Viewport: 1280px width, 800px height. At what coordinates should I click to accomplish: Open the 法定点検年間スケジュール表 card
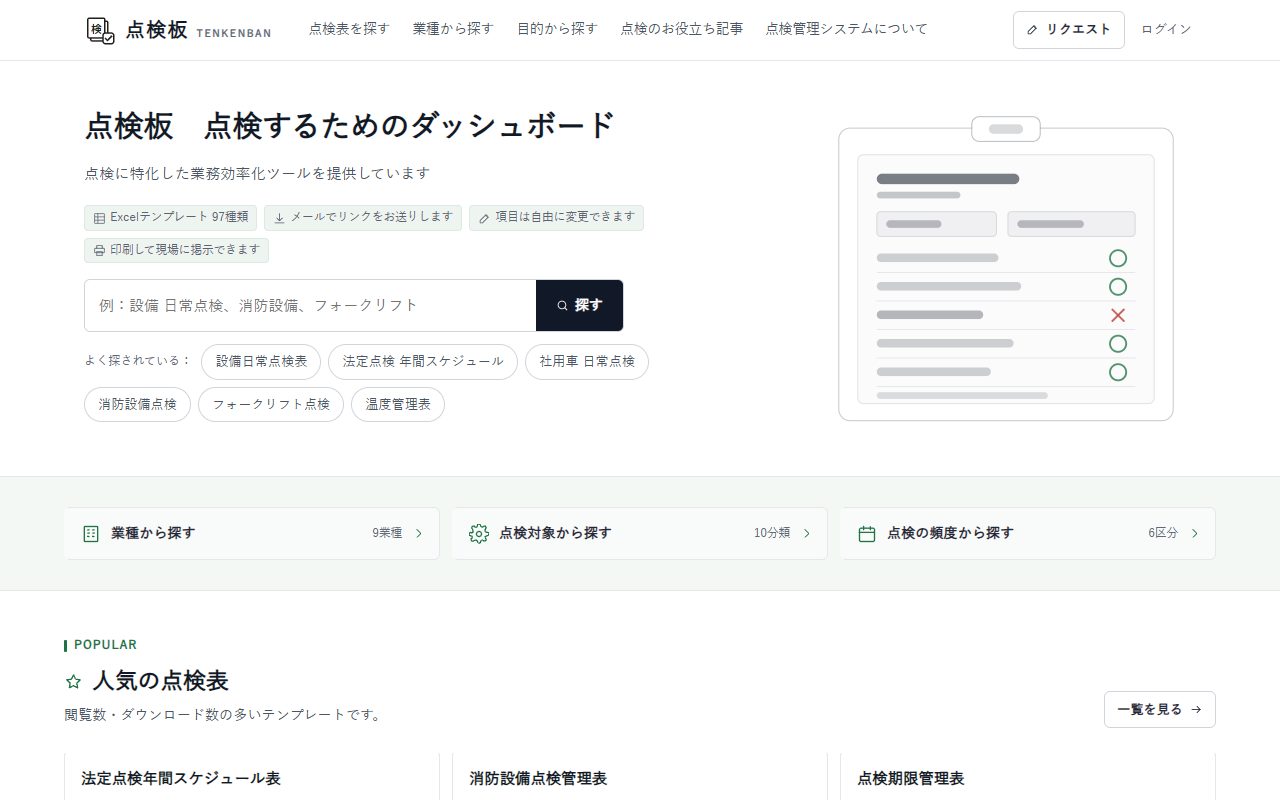point(252,778)
